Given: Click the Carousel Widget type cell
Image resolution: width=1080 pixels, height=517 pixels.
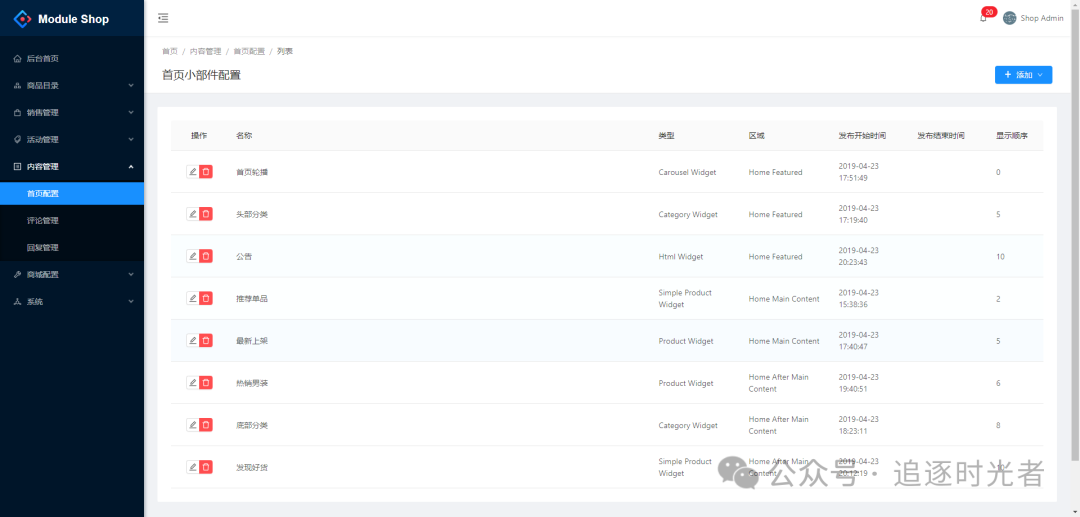Looking at the screenshot, I should click(687, 172).
